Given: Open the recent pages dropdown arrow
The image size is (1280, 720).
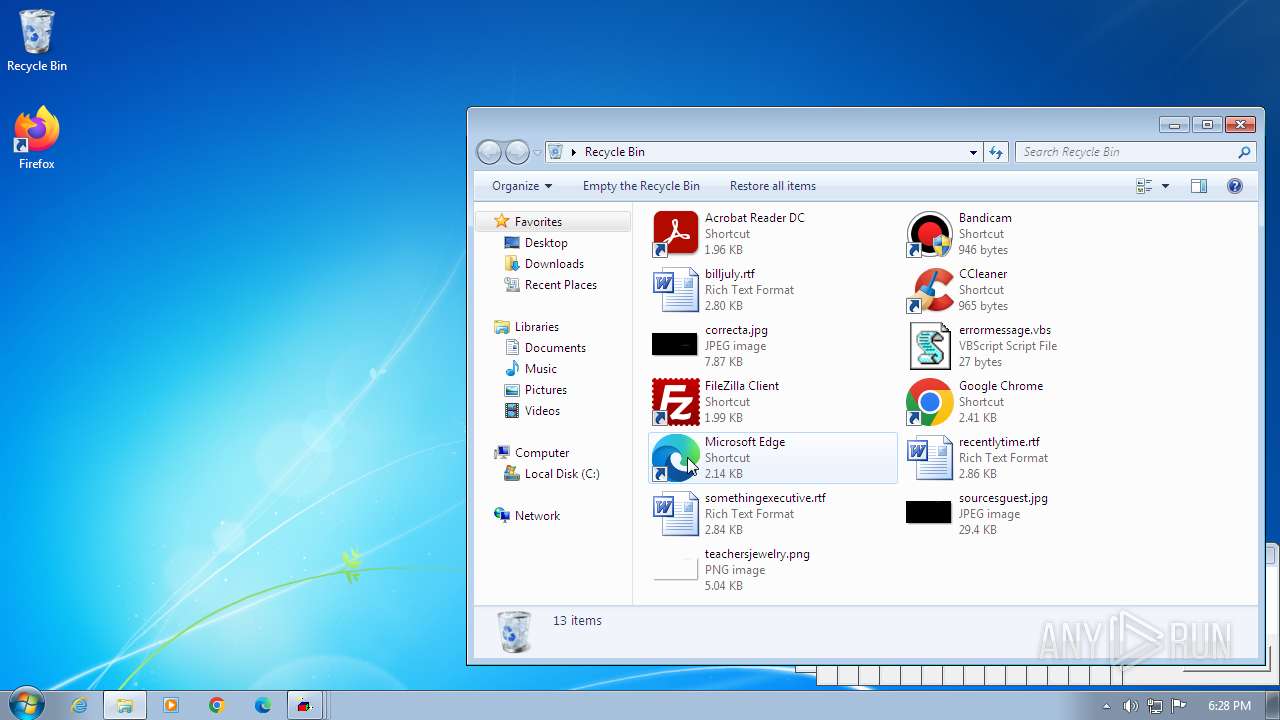Looking at the screenshot, I should pyautogui.click(x=537, y=153).
